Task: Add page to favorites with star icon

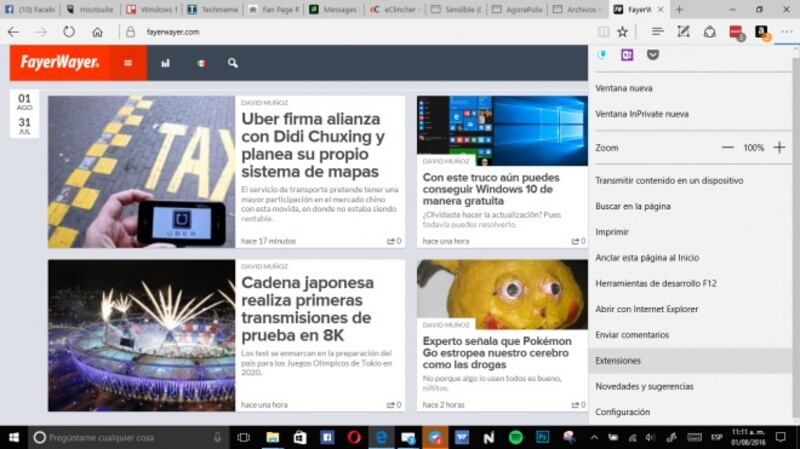Action: coord(622,32)
